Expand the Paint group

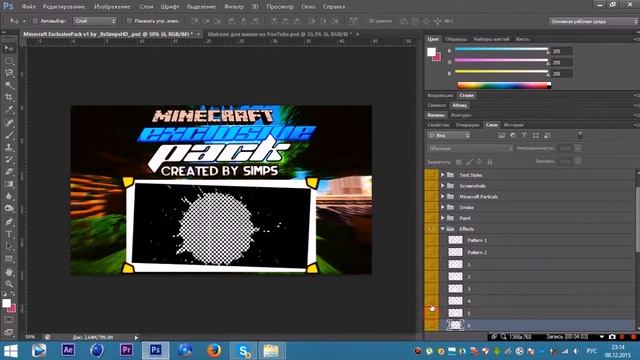click(x=442, y=218)
